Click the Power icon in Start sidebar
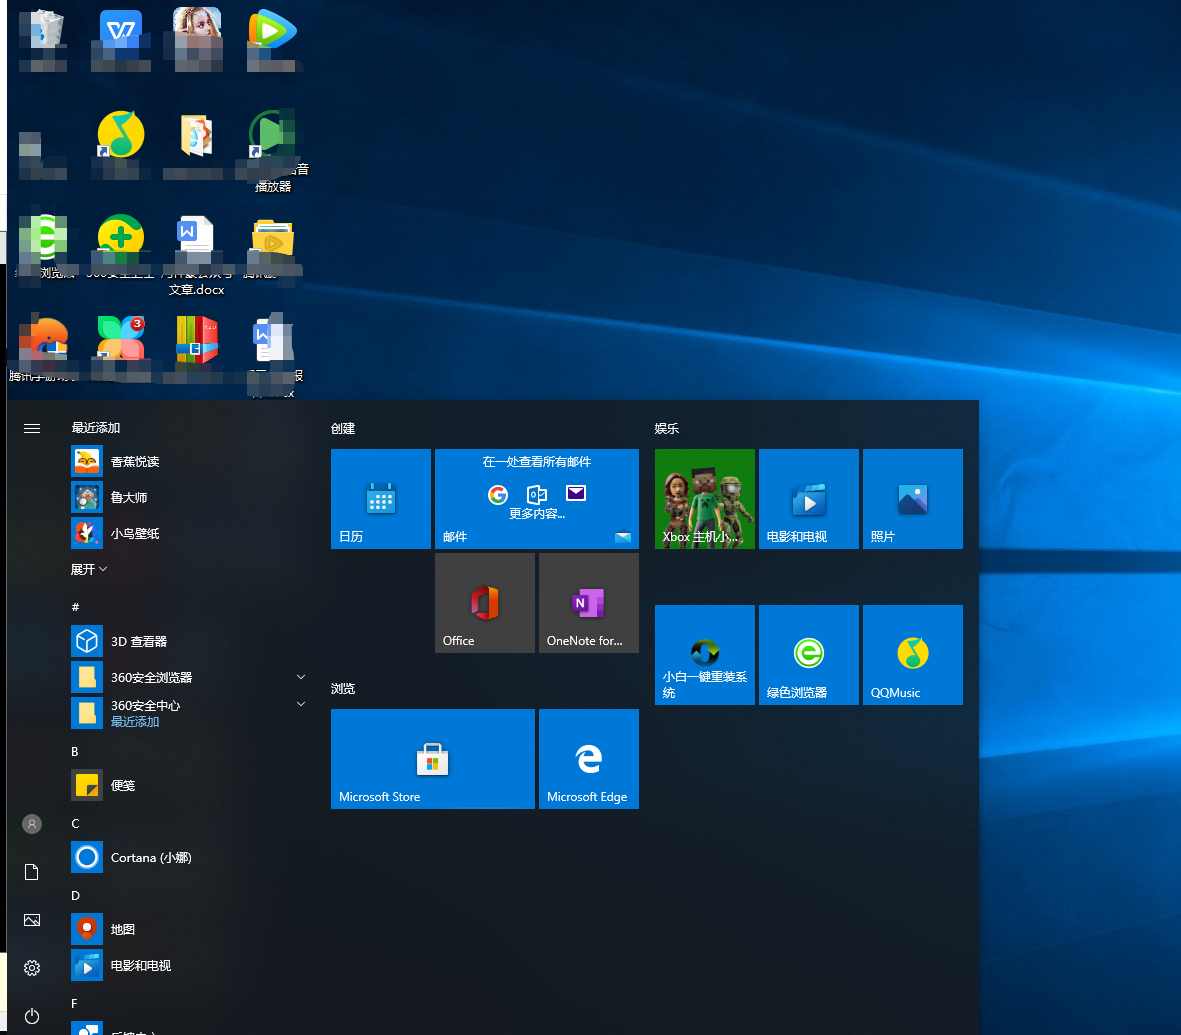Viewport: 1181px width, 1035px height. point(32,1016)
